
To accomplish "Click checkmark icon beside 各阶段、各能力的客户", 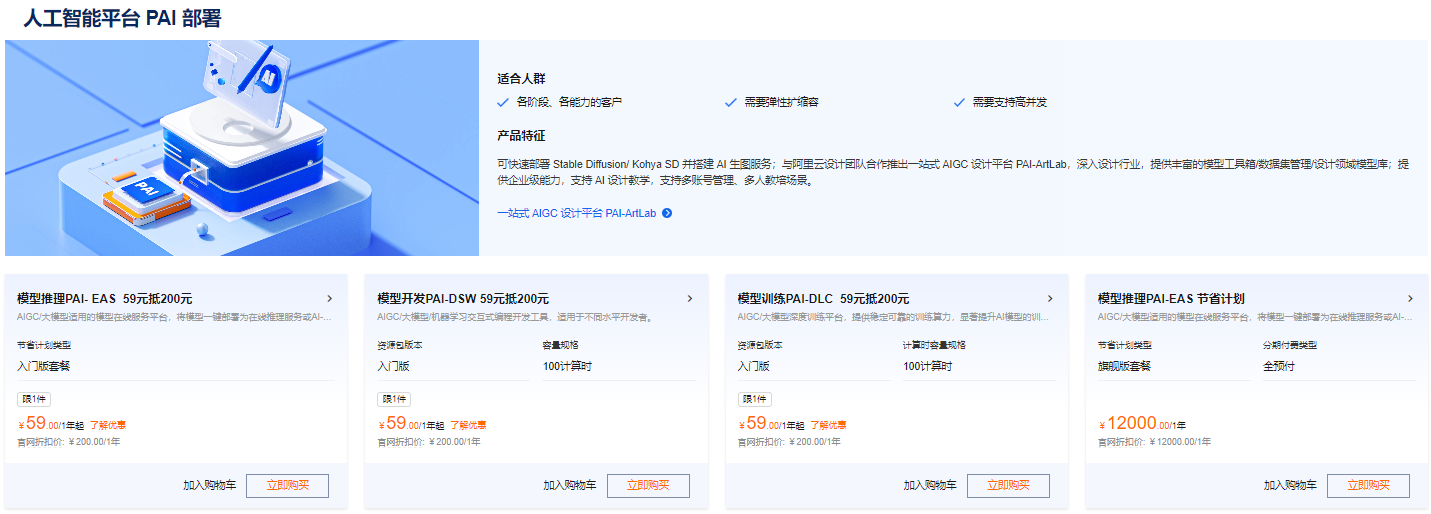I will click(503, 102).
